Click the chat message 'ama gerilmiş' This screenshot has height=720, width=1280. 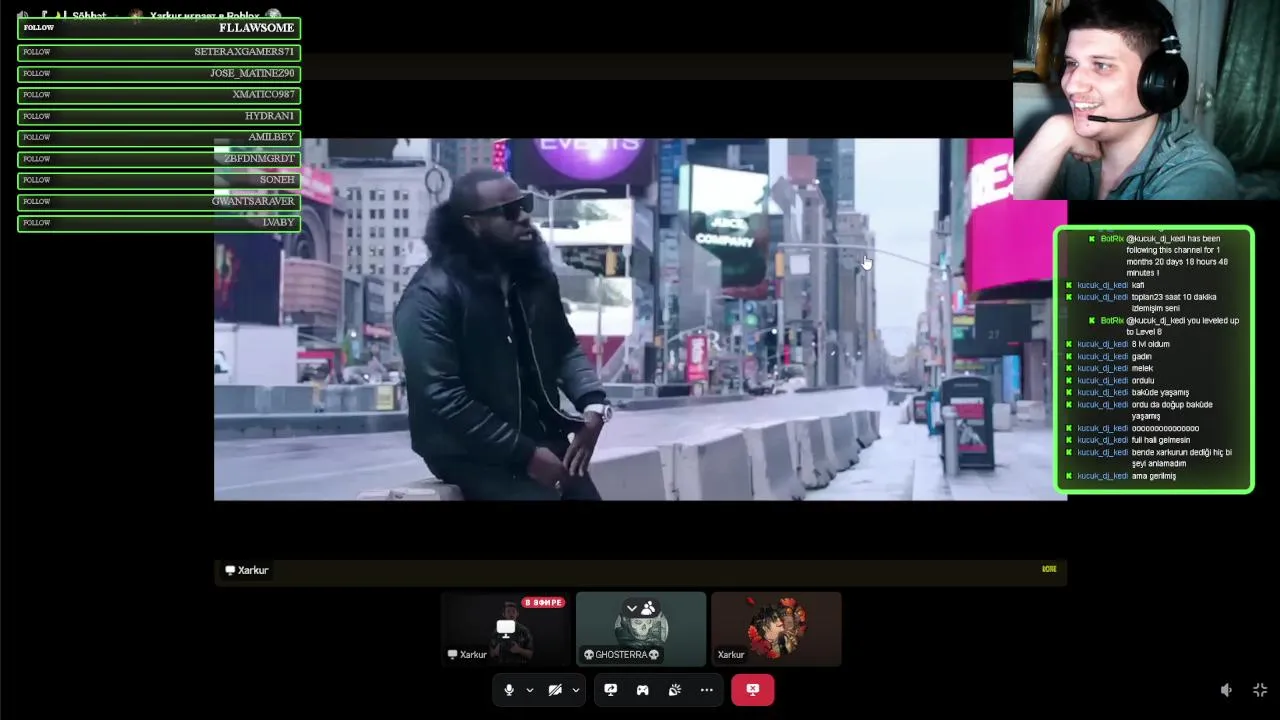coord(1154,476)
